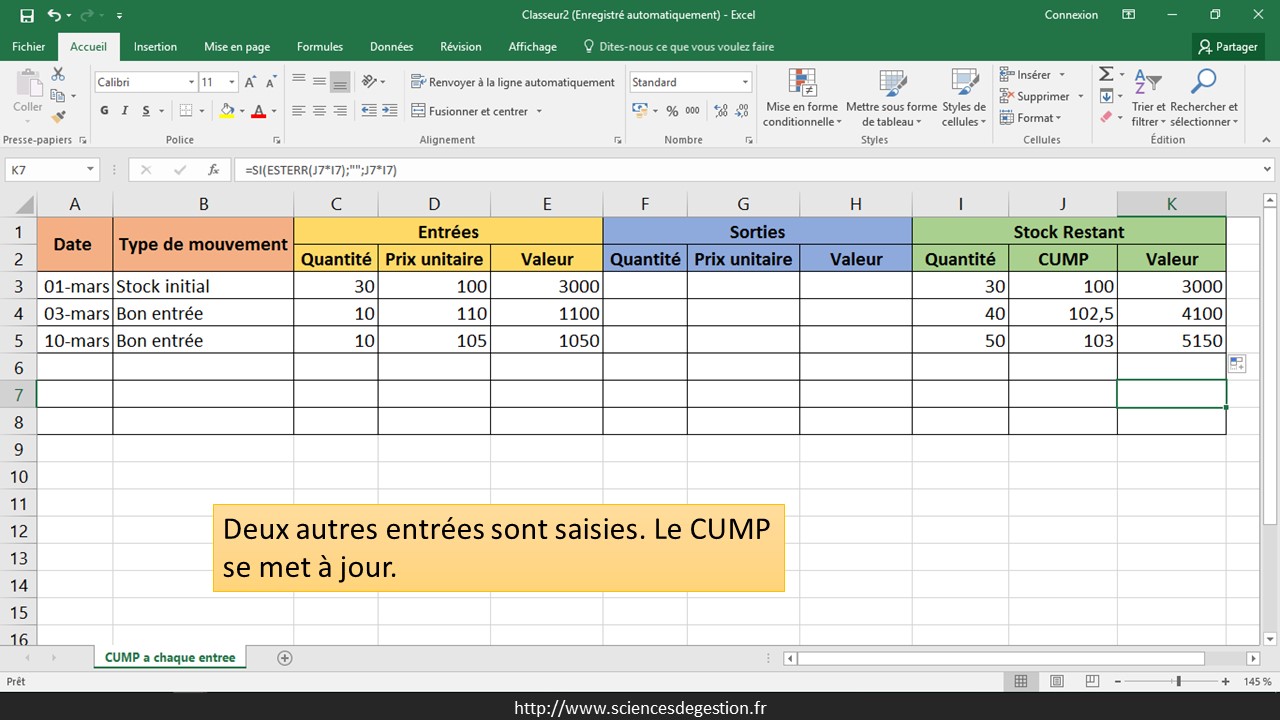Select the Format Painter brush
The height and width of the screenshot is (720, 1280).
point(58,117)
